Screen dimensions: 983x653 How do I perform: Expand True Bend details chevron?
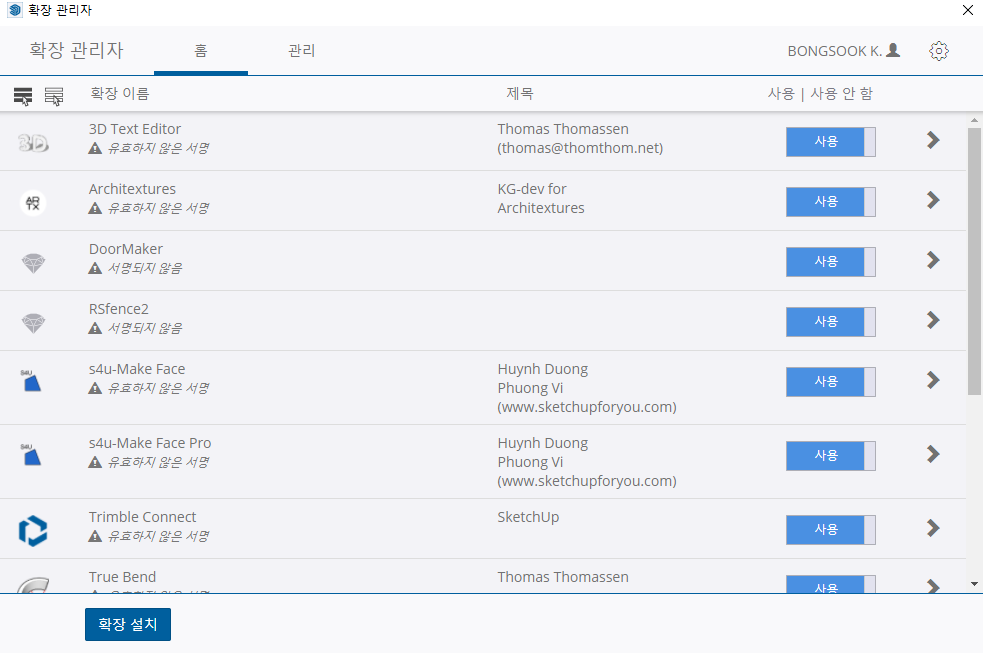click(x=933, y=586)
